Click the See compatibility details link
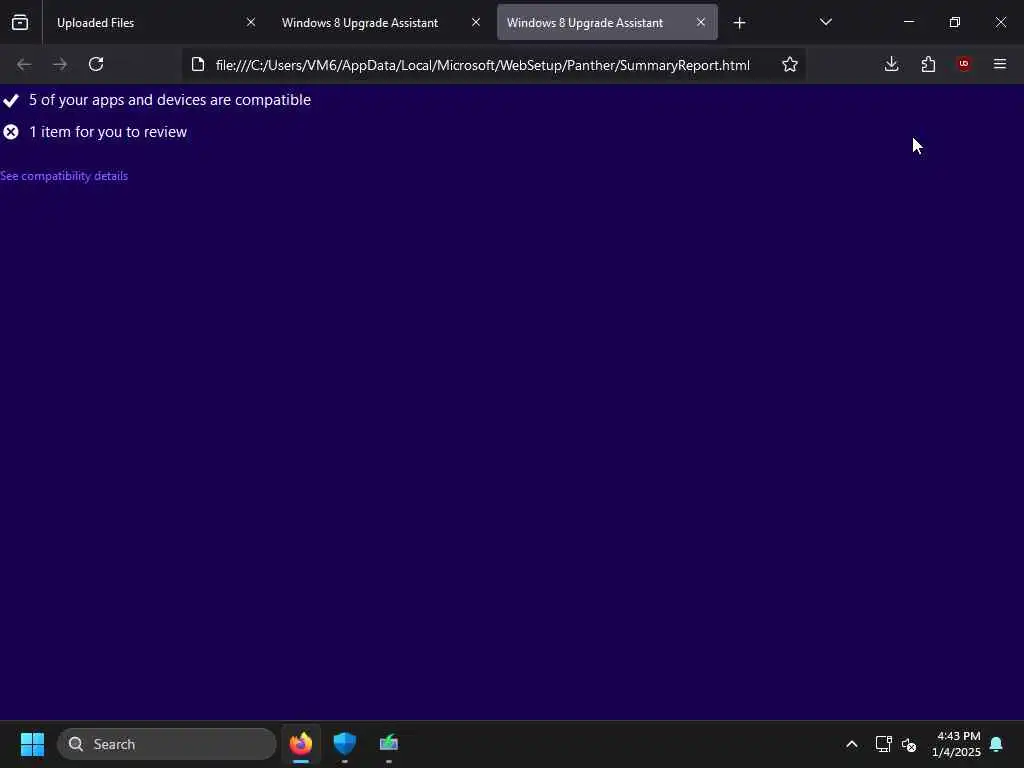 tap(64, 176)
